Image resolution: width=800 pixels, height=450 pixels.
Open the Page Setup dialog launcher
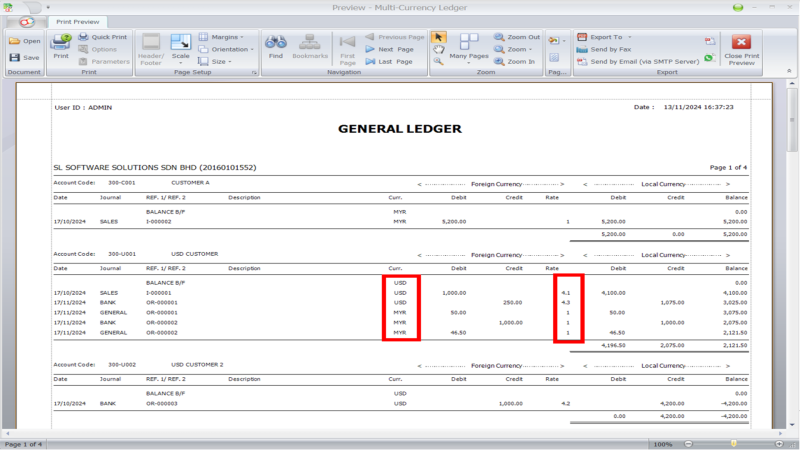[254, 72]
